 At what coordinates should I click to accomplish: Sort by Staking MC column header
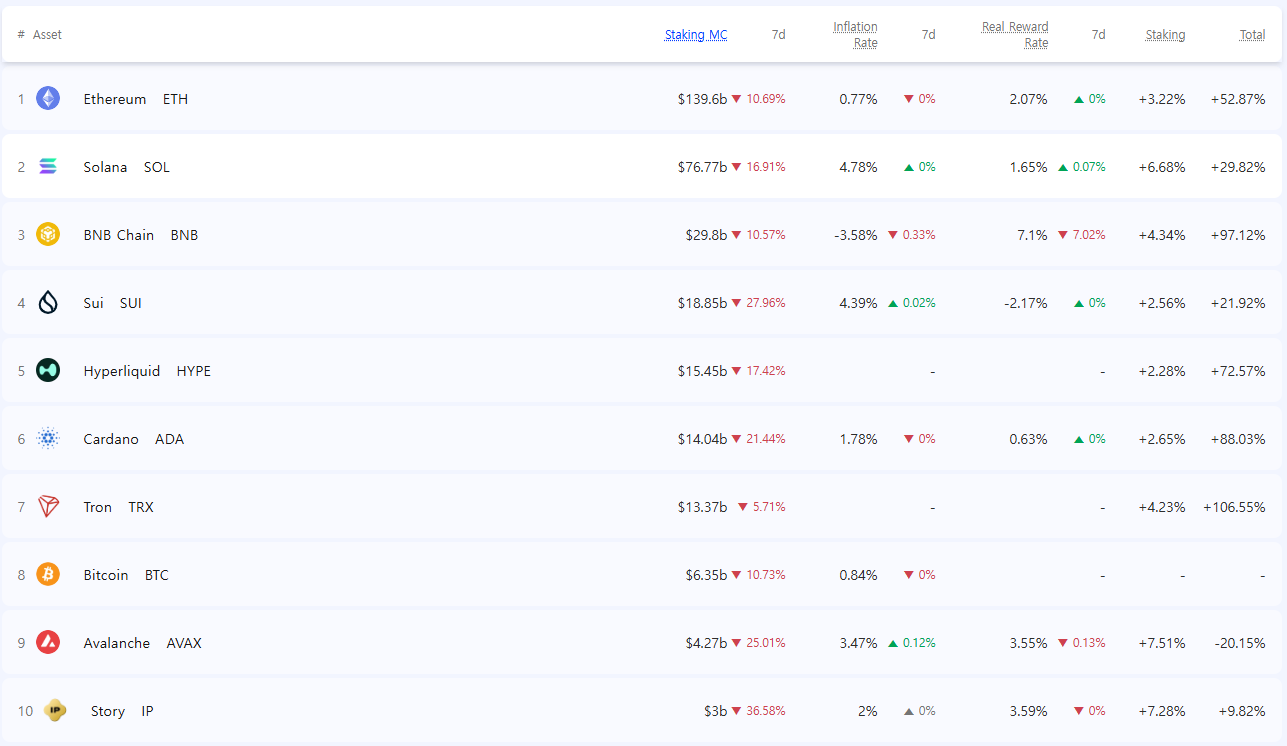pyautogui.click(x=696, y=35)
